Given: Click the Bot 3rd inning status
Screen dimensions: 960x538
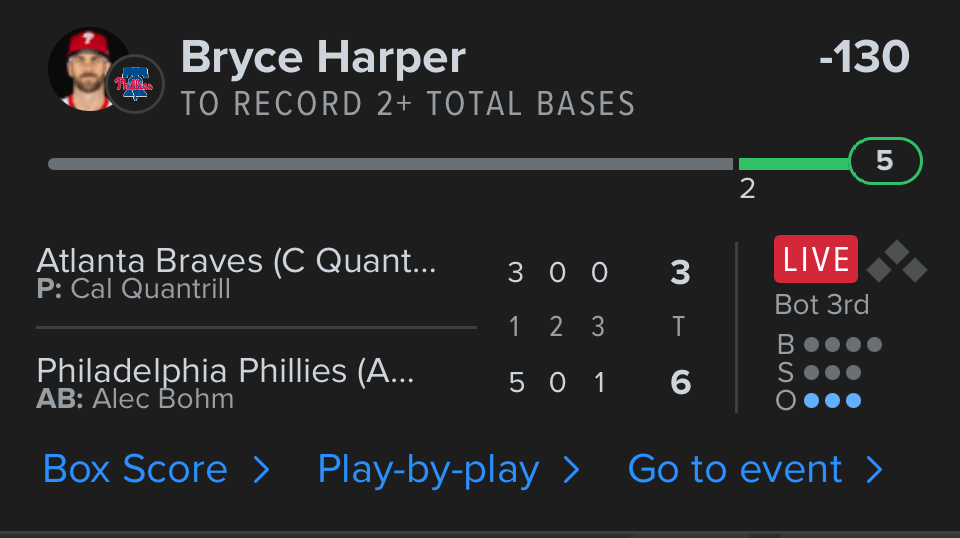Looking at the screenshot, I should point(822,305).
